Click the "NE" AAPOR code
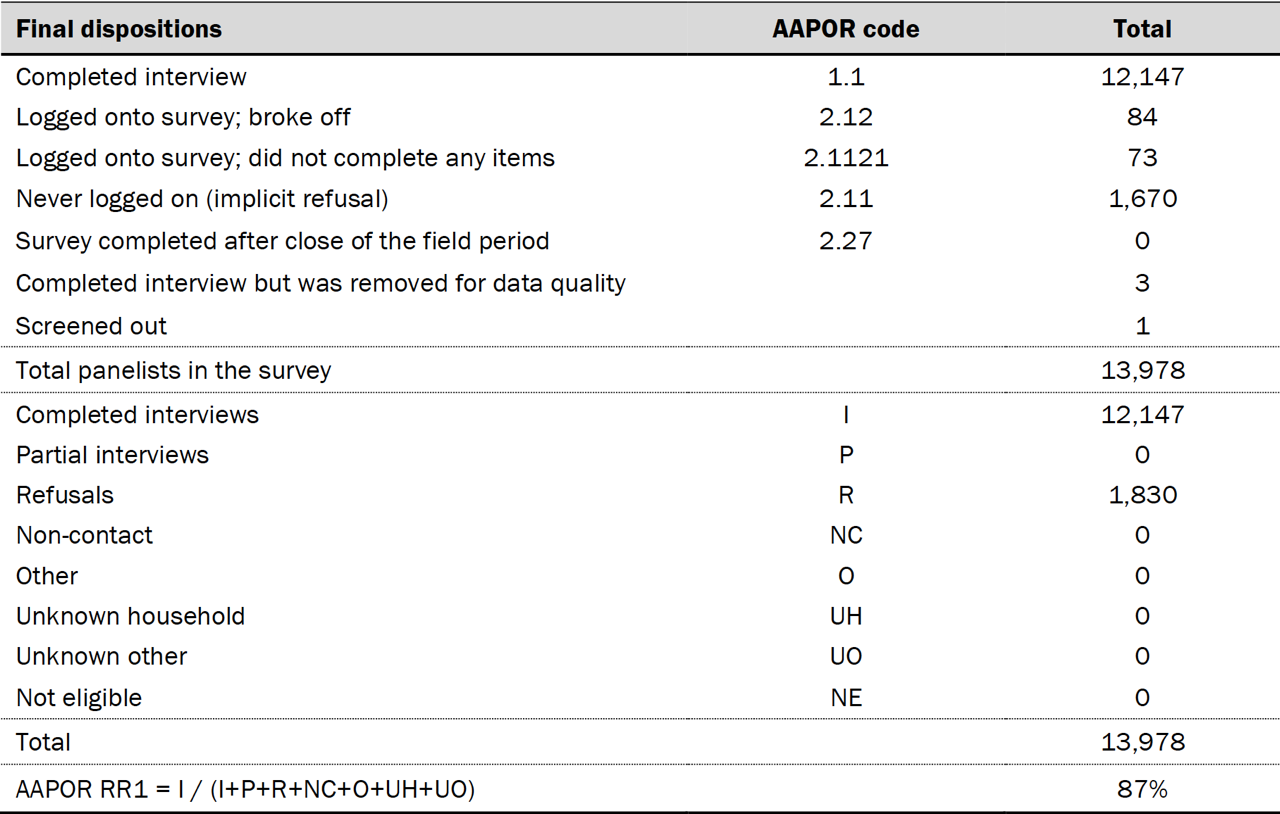Image resolution: width=1280 pixels, height=814 pixels. pyautogui.click(x=846, y=697)
